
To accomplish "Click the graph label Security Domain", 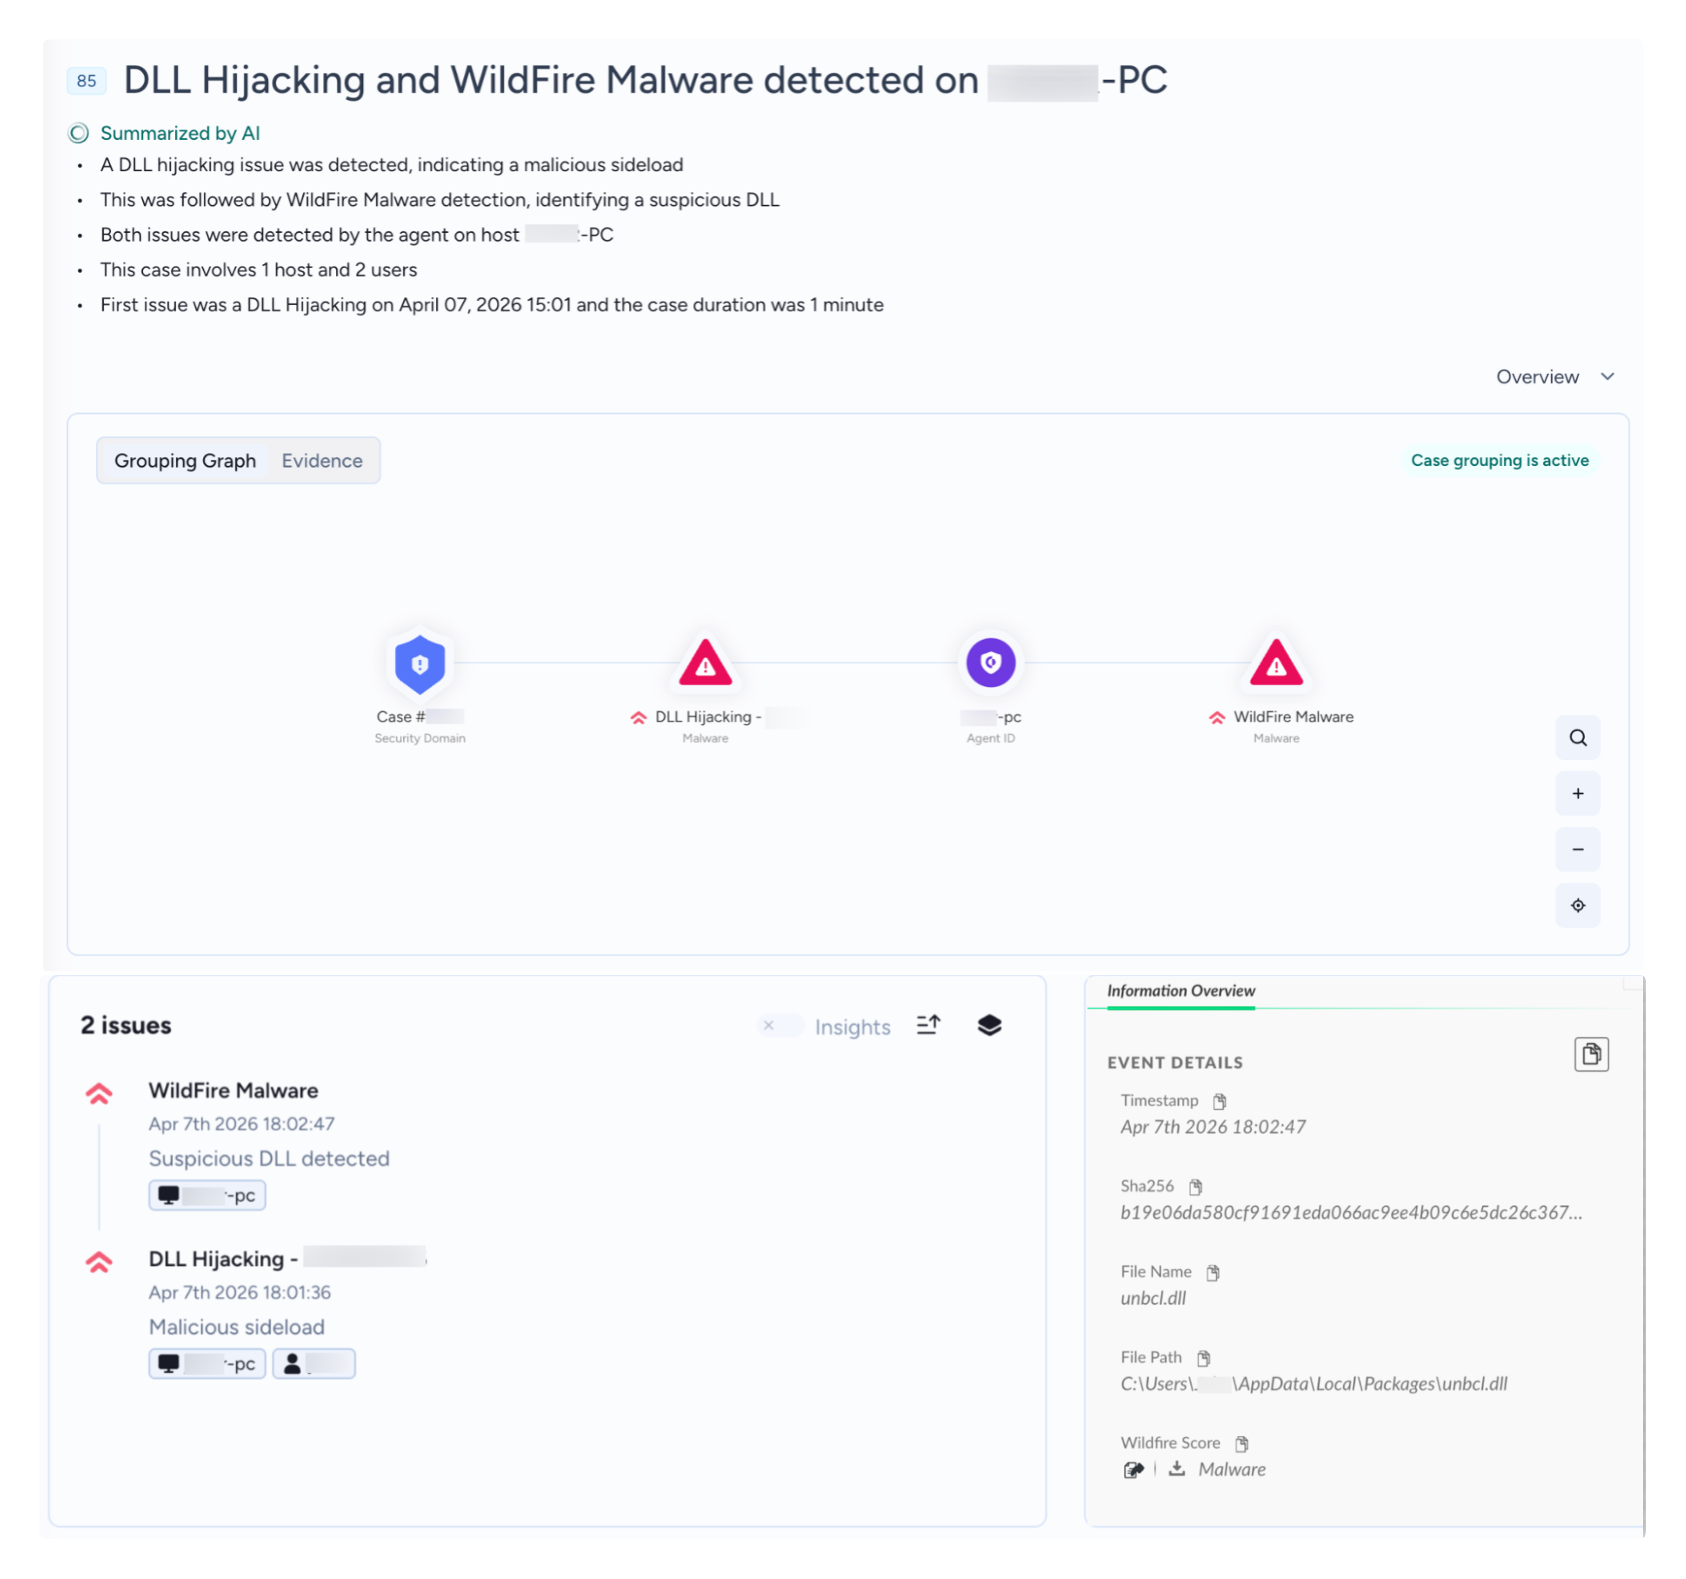I will point(420,739).
